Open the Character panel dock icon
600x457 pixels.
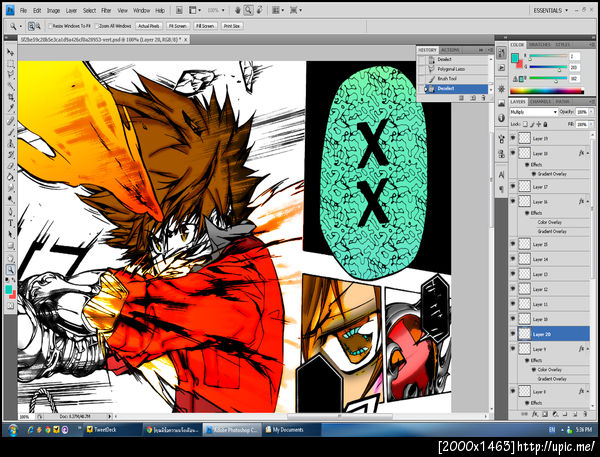pyautogui.click(x=501, y=175)
